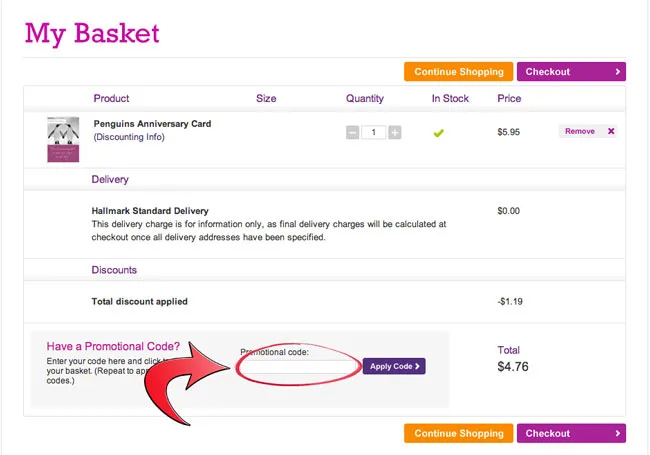Viewport: 650px width, 455px height.
Task: Click Continue Shopping below the basket table
Action: click(x=459, y=433)
